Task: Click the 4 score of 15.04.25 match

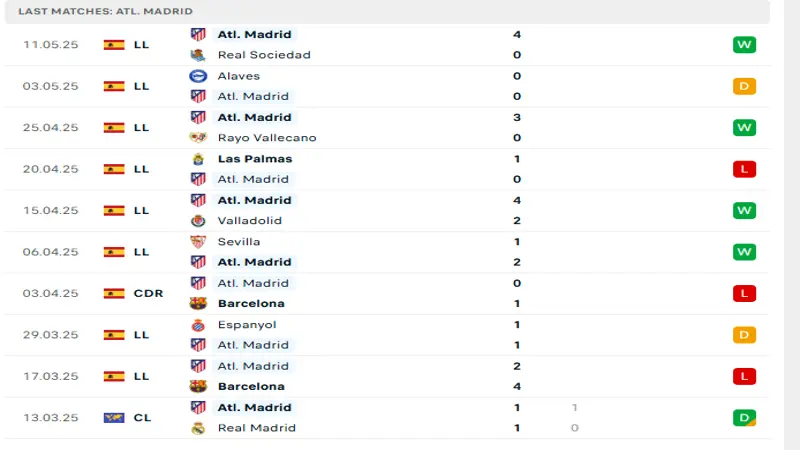Action: coord(517,200)
